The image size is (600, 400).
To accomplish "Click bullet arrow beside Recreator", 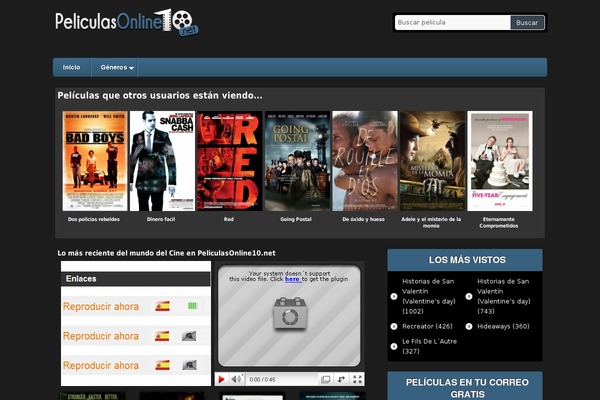I will click(x=394, y=327).
